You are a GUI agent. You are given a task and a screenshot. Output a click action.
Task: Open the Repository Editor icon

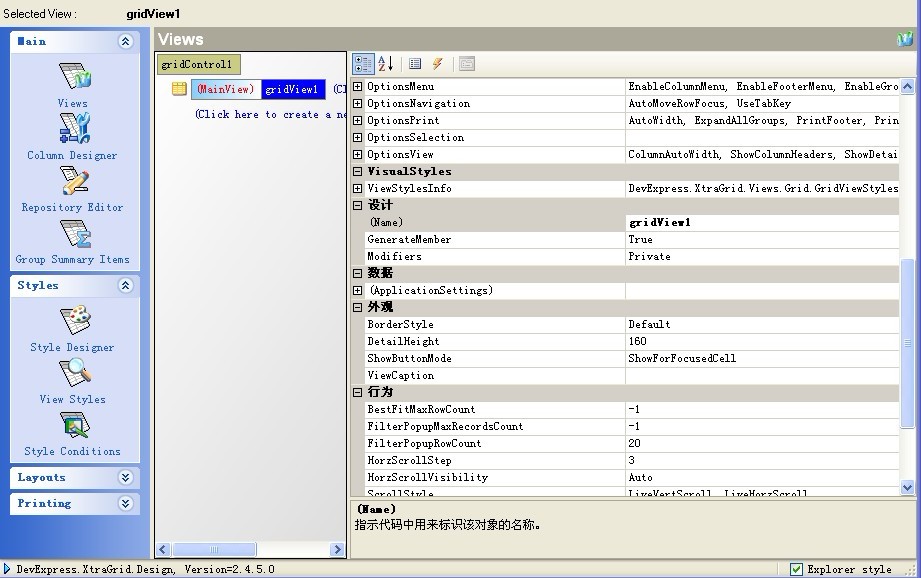click(75, 180)
